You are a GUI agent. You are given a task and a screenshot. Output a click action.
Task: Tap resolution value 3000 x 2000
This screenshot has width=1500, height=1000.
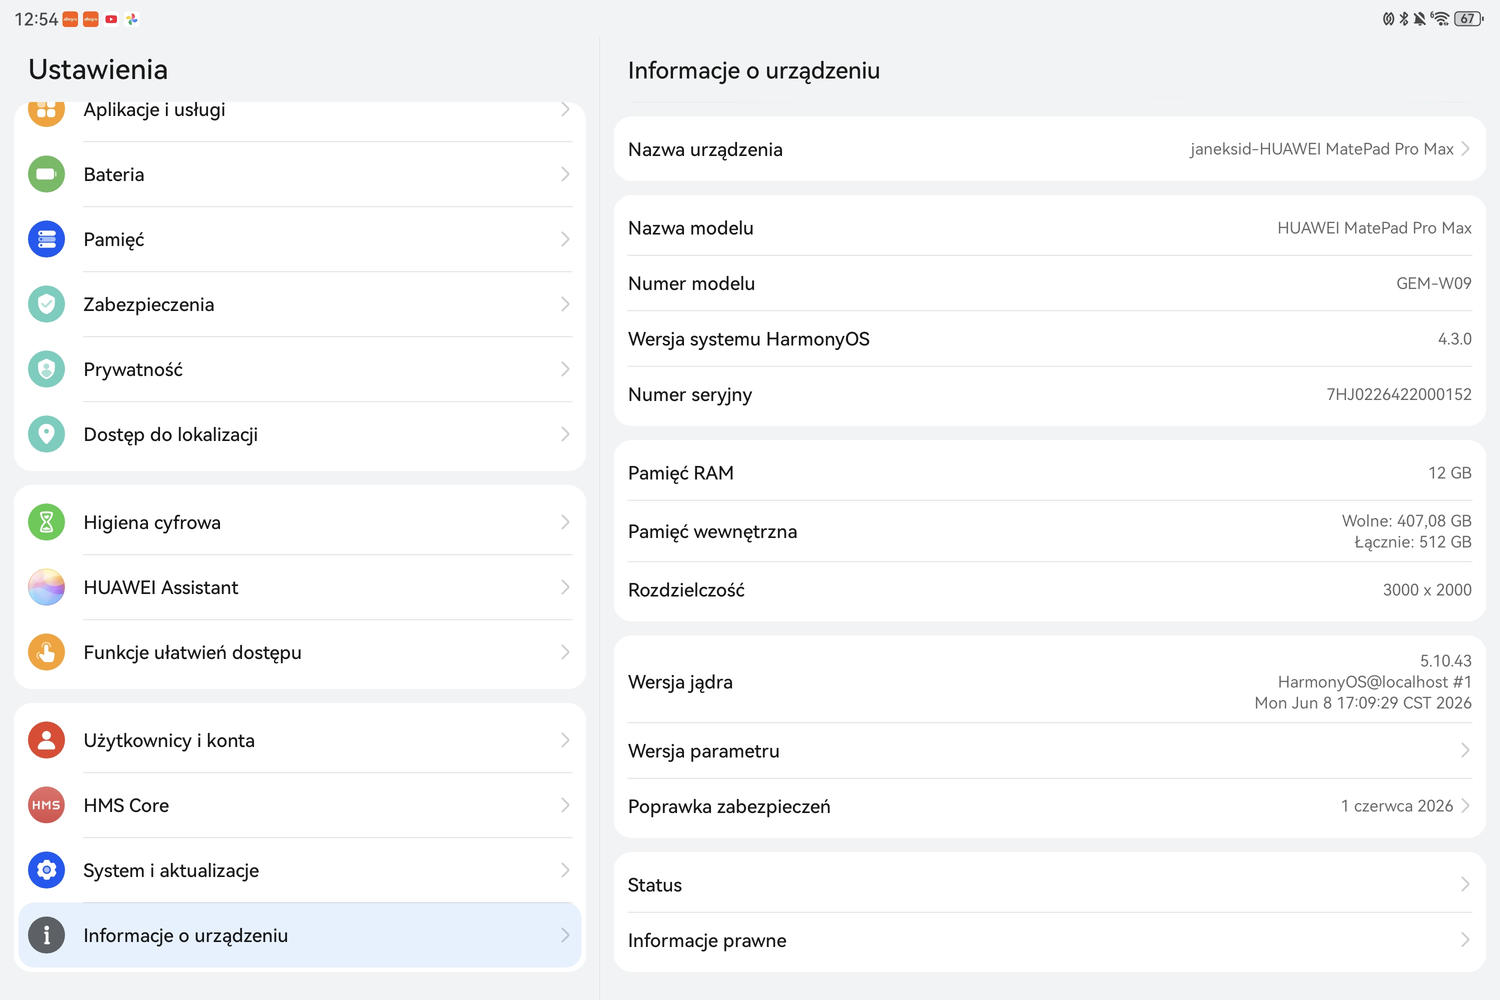pyautogui.click(x=1427, y=590)
